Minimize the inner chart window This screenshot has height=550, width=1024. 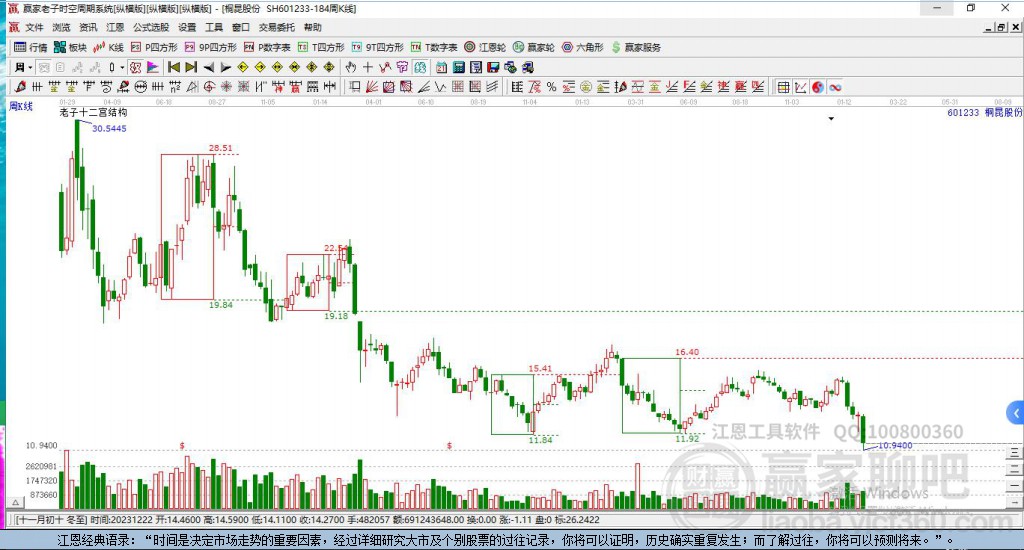click(989, 27)
